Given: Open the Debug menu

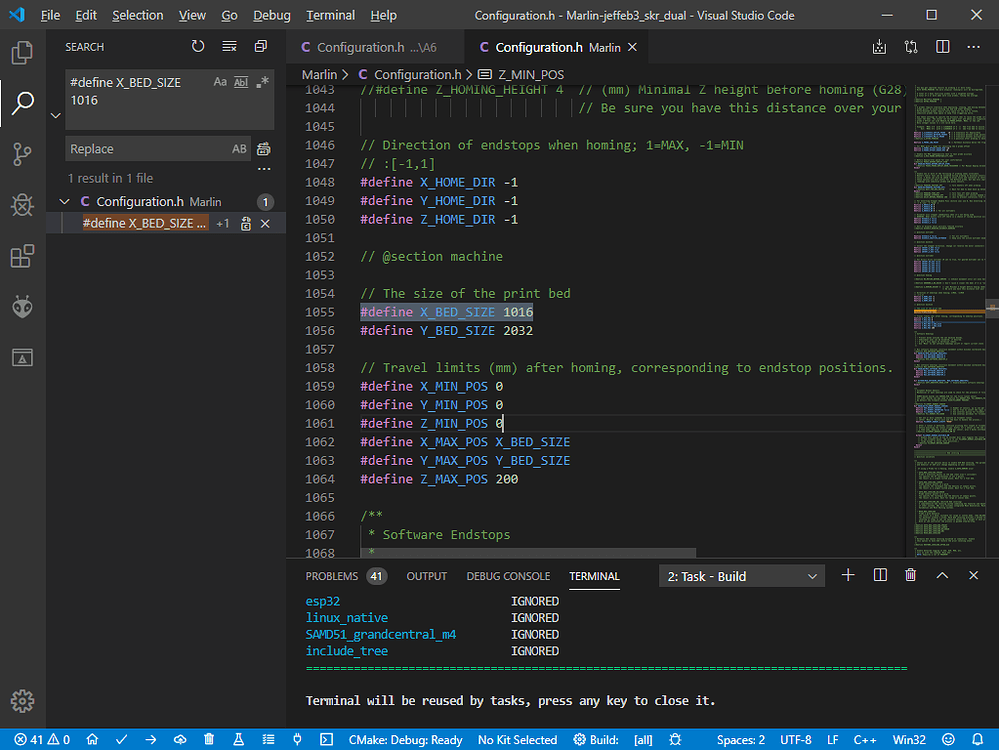Looking at the screenshot, I should pyautogui.click(x=270, y=15).
